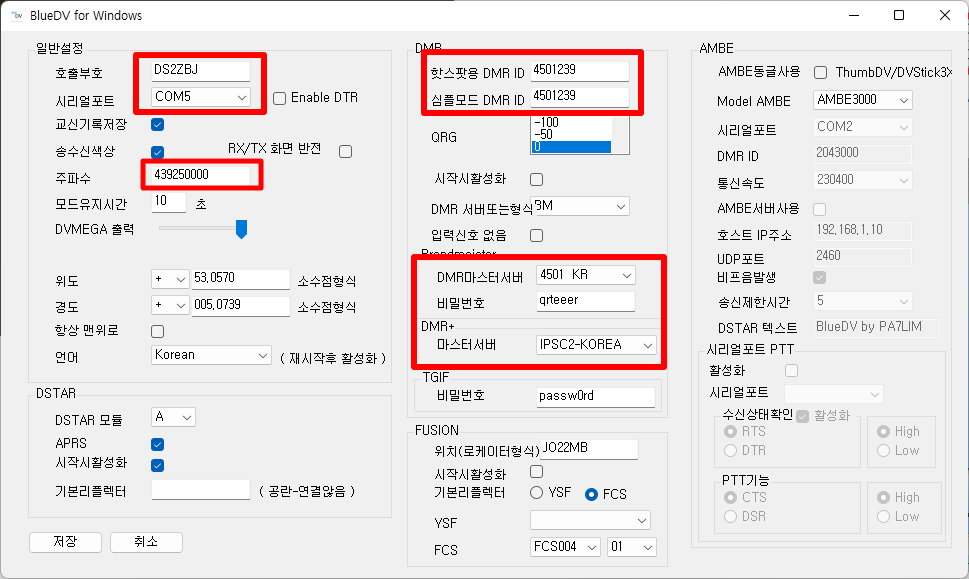Enable the 시리얼포트 PTT 활성화 checkbox

(791, 371)
